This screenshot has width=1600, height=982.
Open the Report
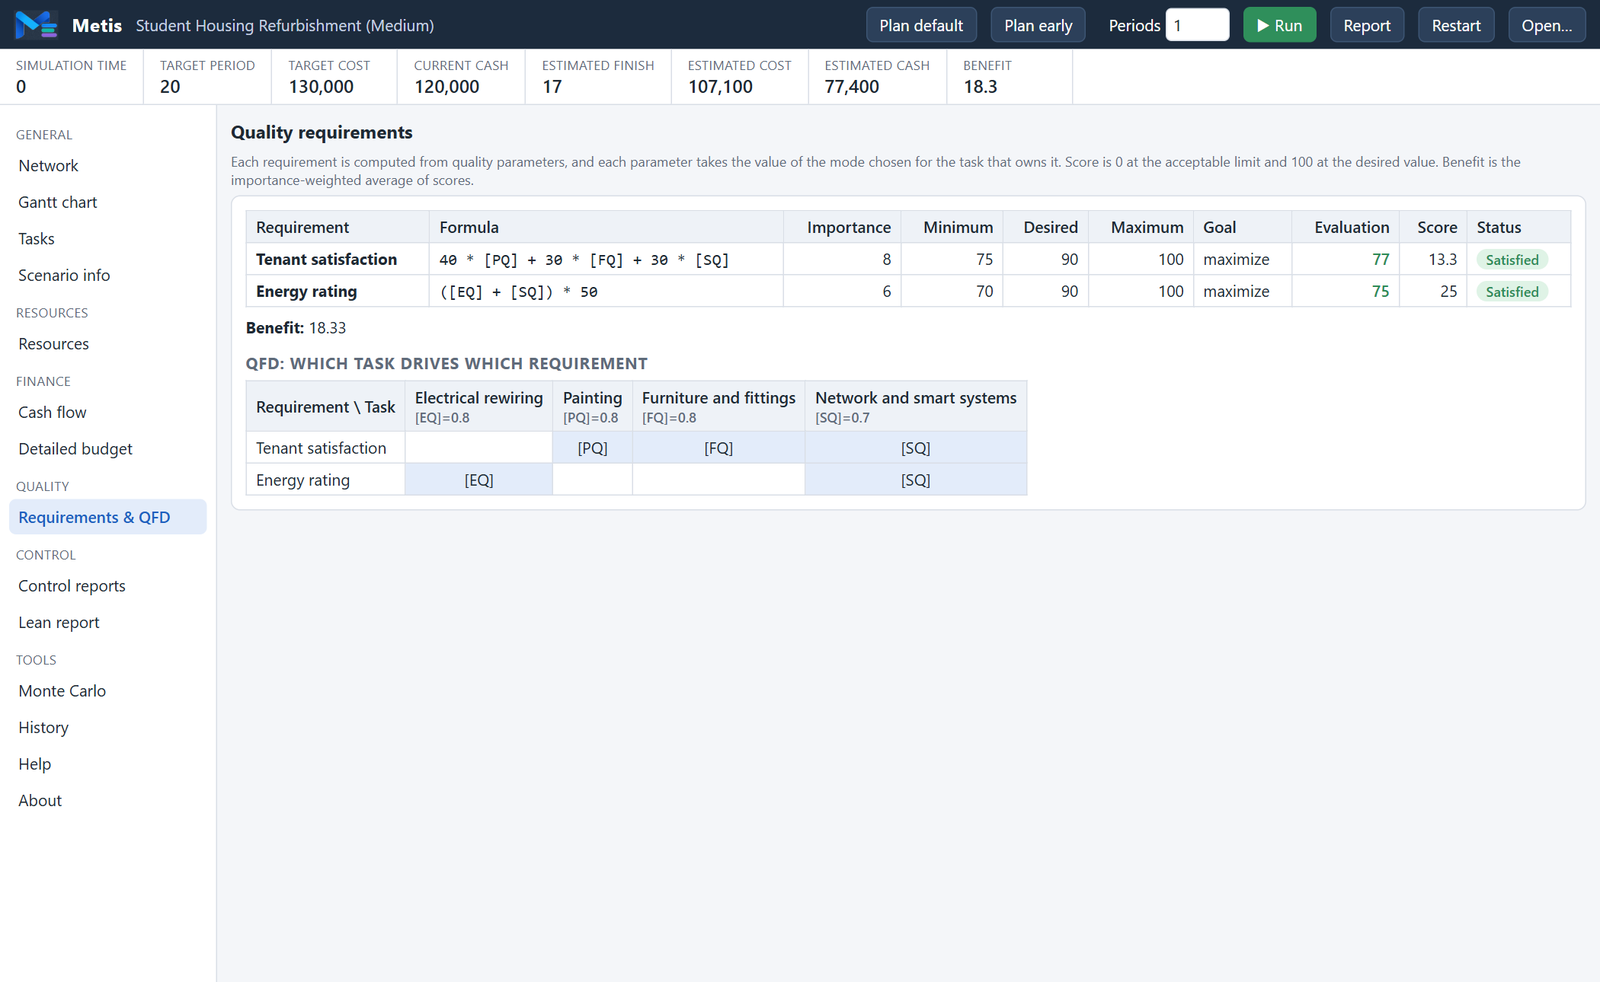1367,25
